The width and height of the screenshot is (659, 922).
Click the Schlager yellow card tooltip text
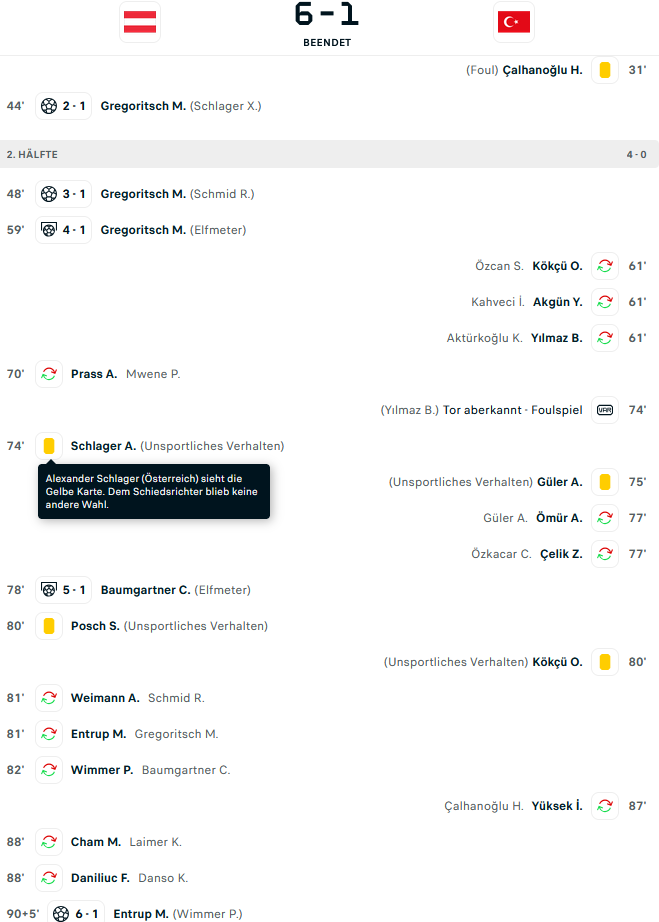pos(153,491)
